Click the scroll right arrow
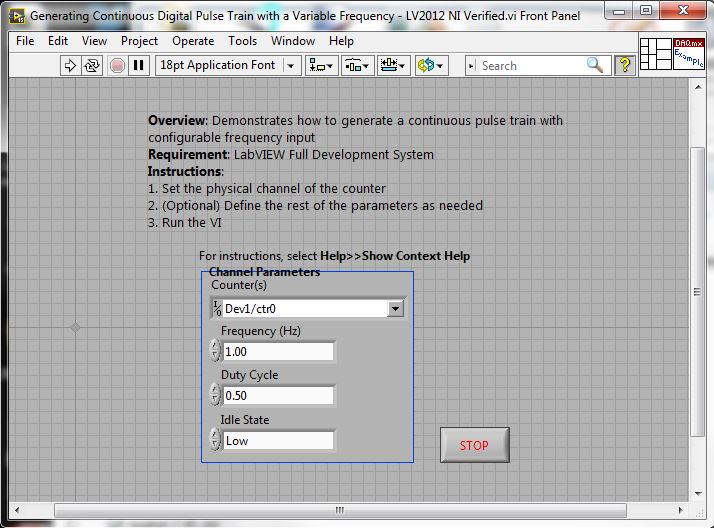The image size is (714, 528). [x=680, y=510]
